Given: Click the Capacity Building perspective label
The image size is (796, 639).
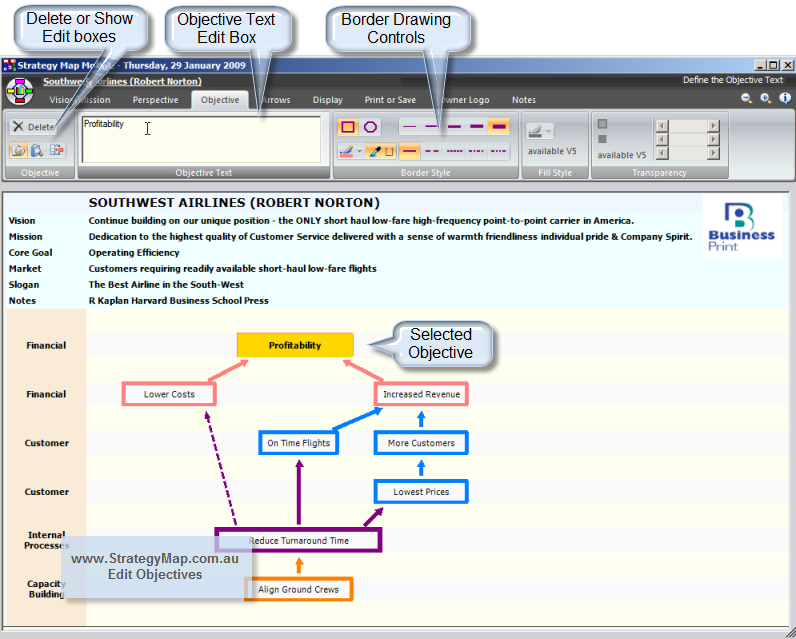Looking at the screenshot, I should (x=46, y=589).
